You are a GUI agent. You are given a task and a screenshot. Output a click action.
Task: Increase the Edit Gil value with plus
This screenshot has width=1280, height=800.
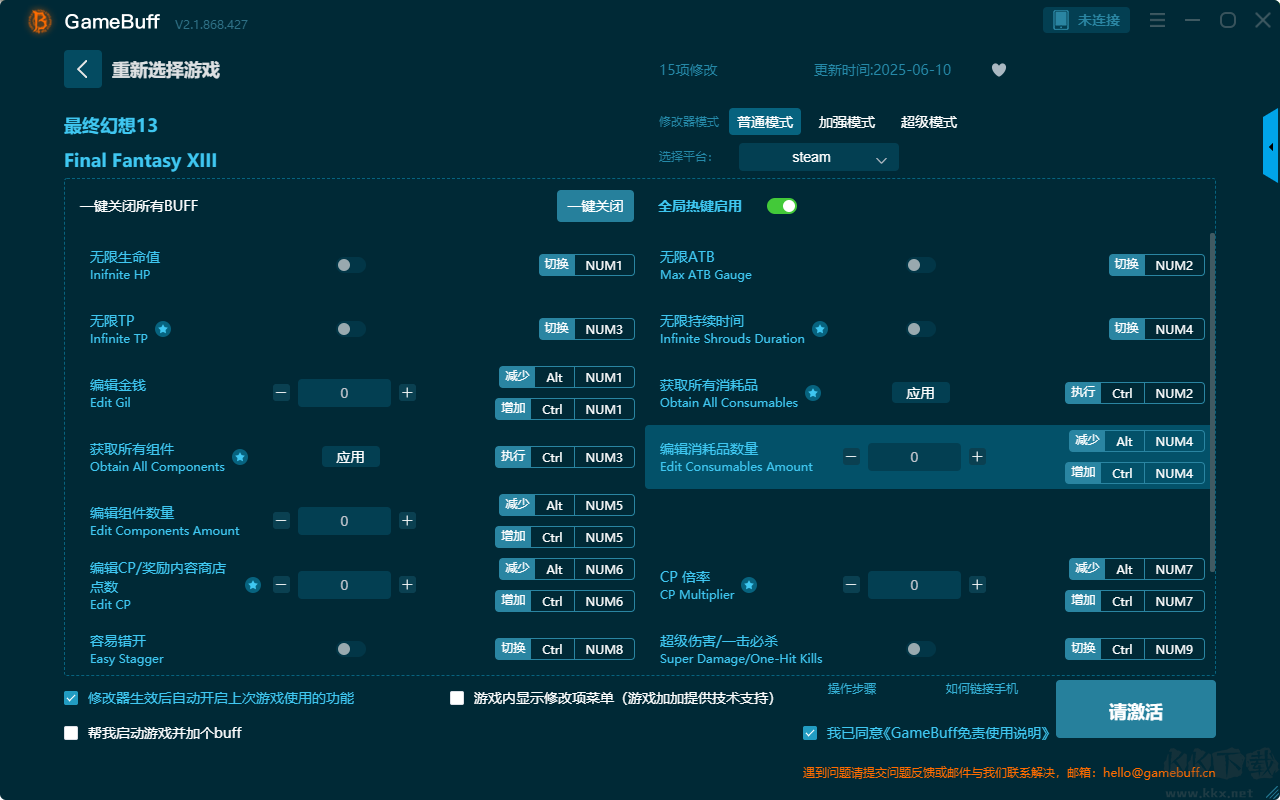tap(407, 393)
